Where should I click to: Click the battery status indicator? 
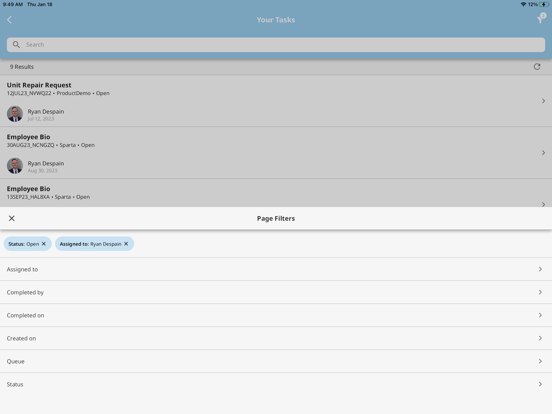(544, 4)
